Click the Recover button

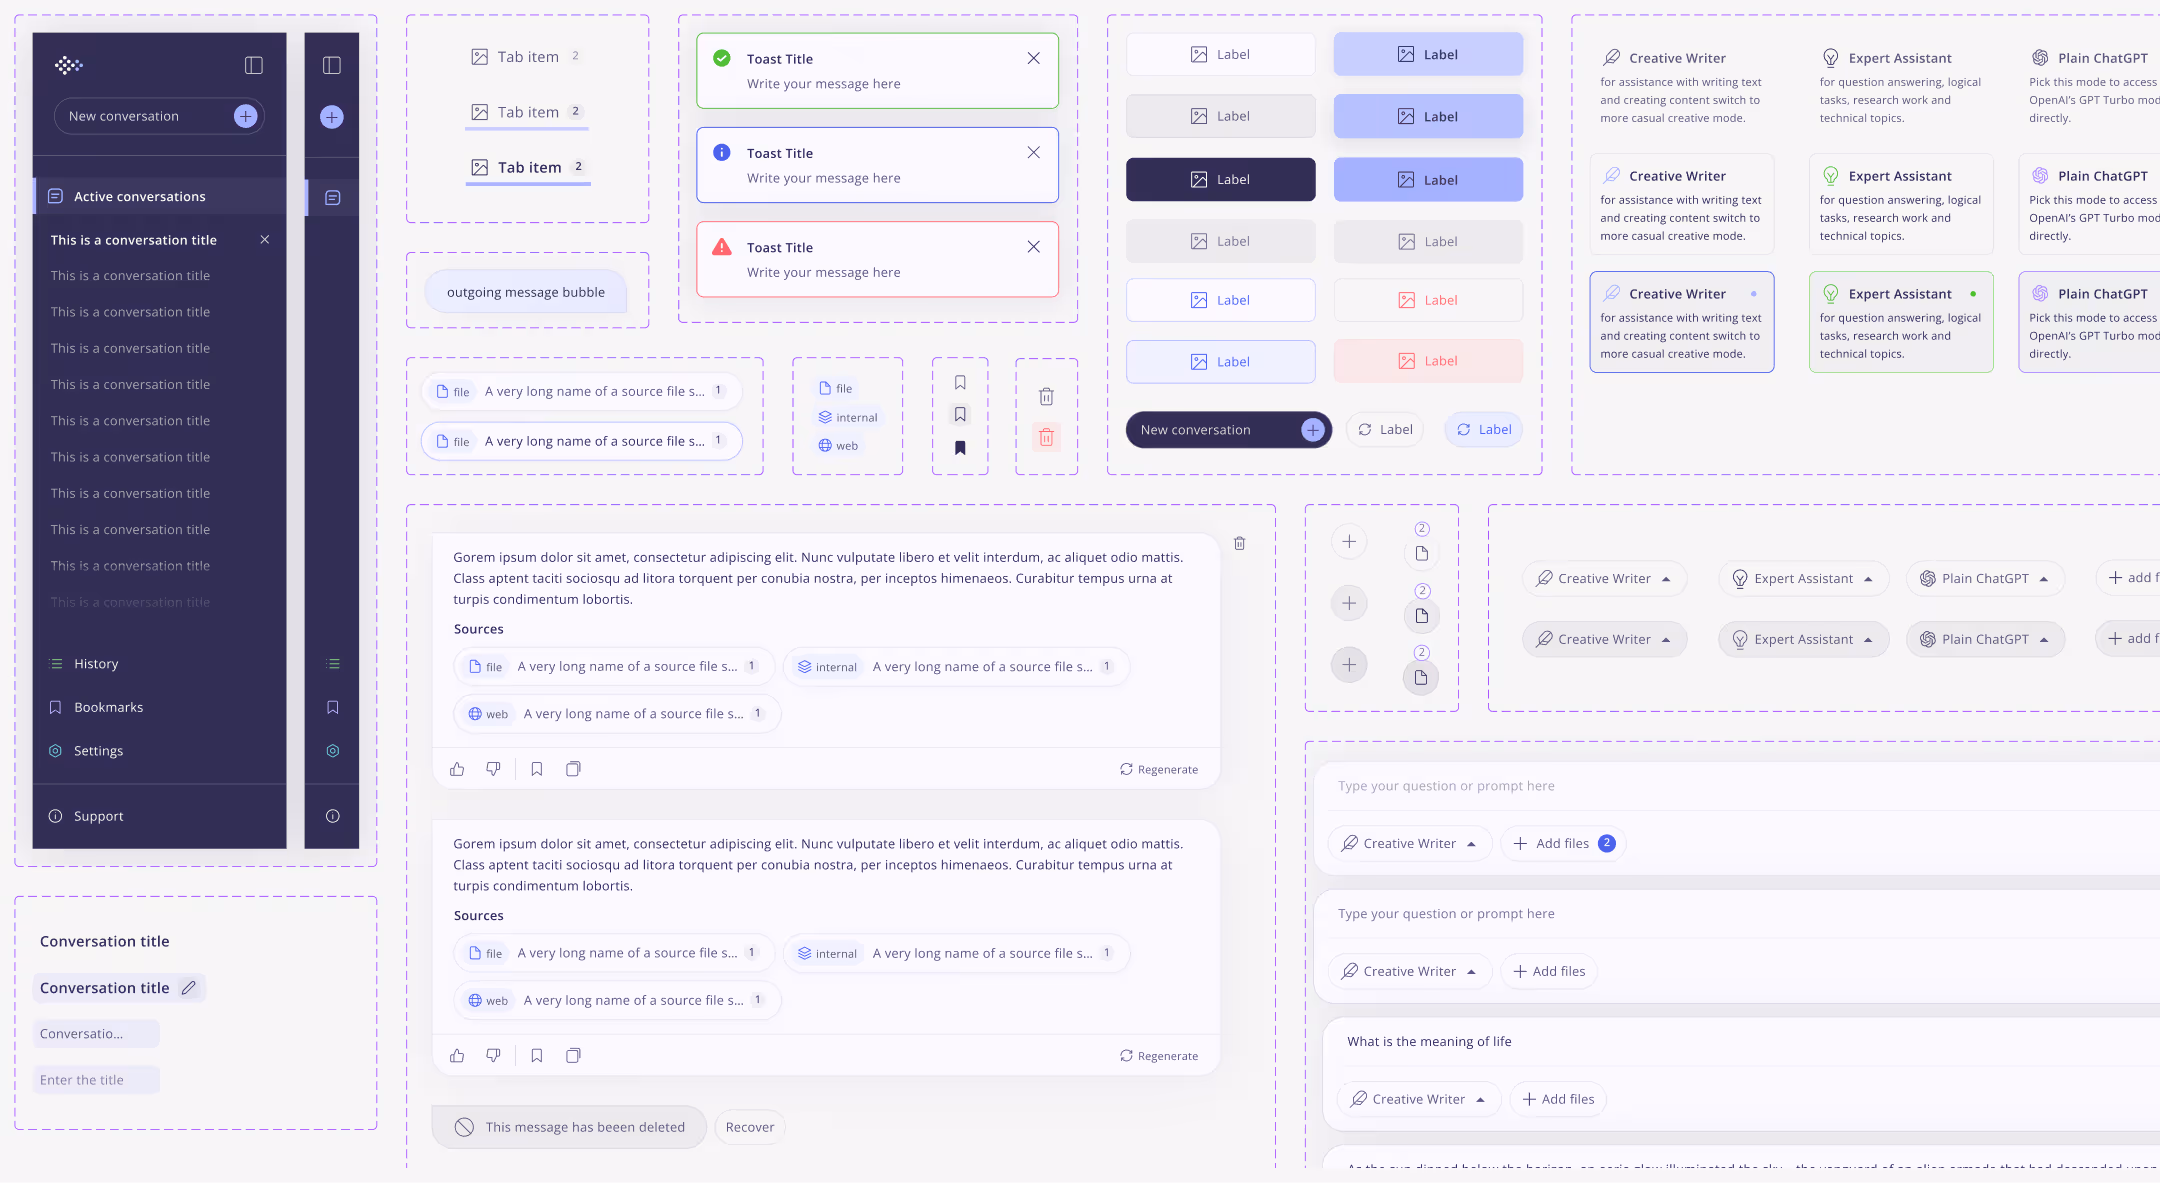coord(750,1127)
